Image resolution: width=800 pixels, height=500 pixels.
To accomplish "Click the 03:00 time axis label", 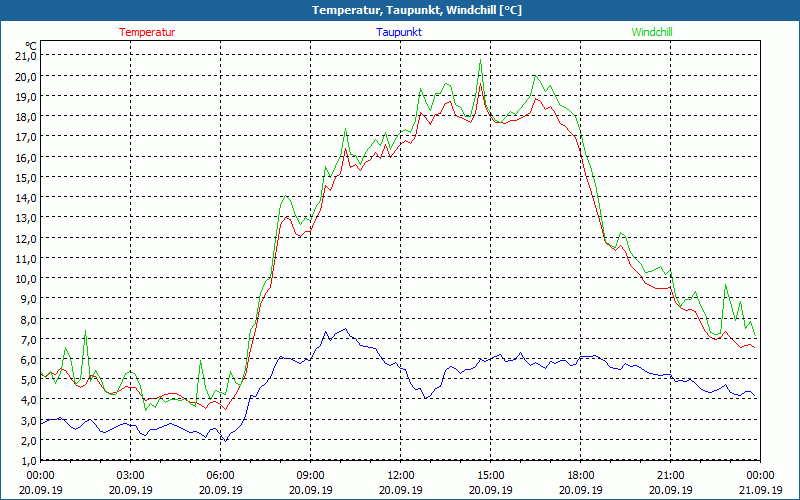I will pos(131,476).
